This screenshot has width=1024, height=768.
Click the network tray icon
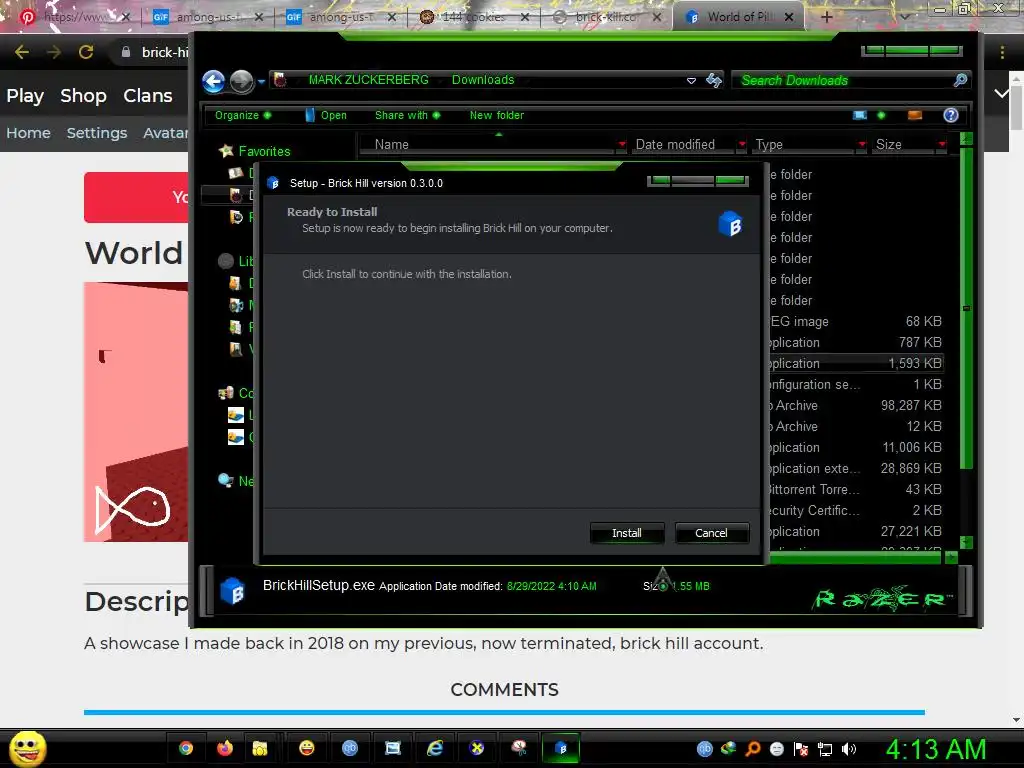point(825,749)
